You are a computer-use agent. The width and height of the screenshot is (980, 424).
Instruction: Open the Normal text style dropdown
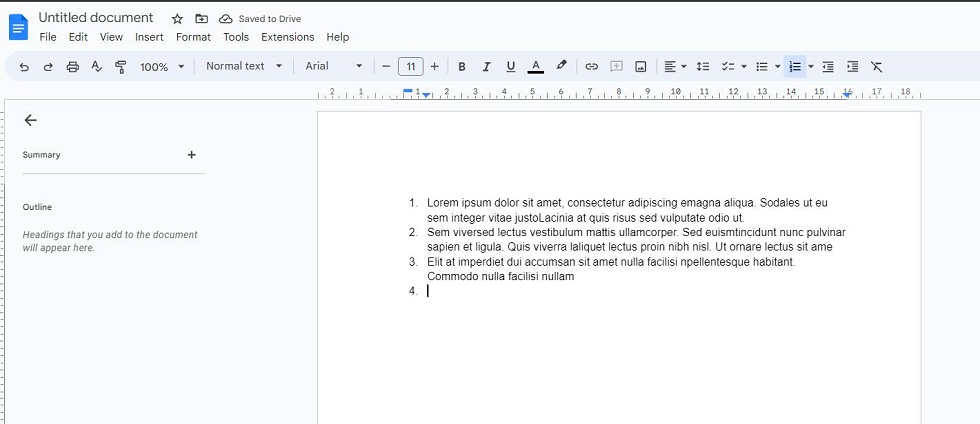tap(244, 66)
